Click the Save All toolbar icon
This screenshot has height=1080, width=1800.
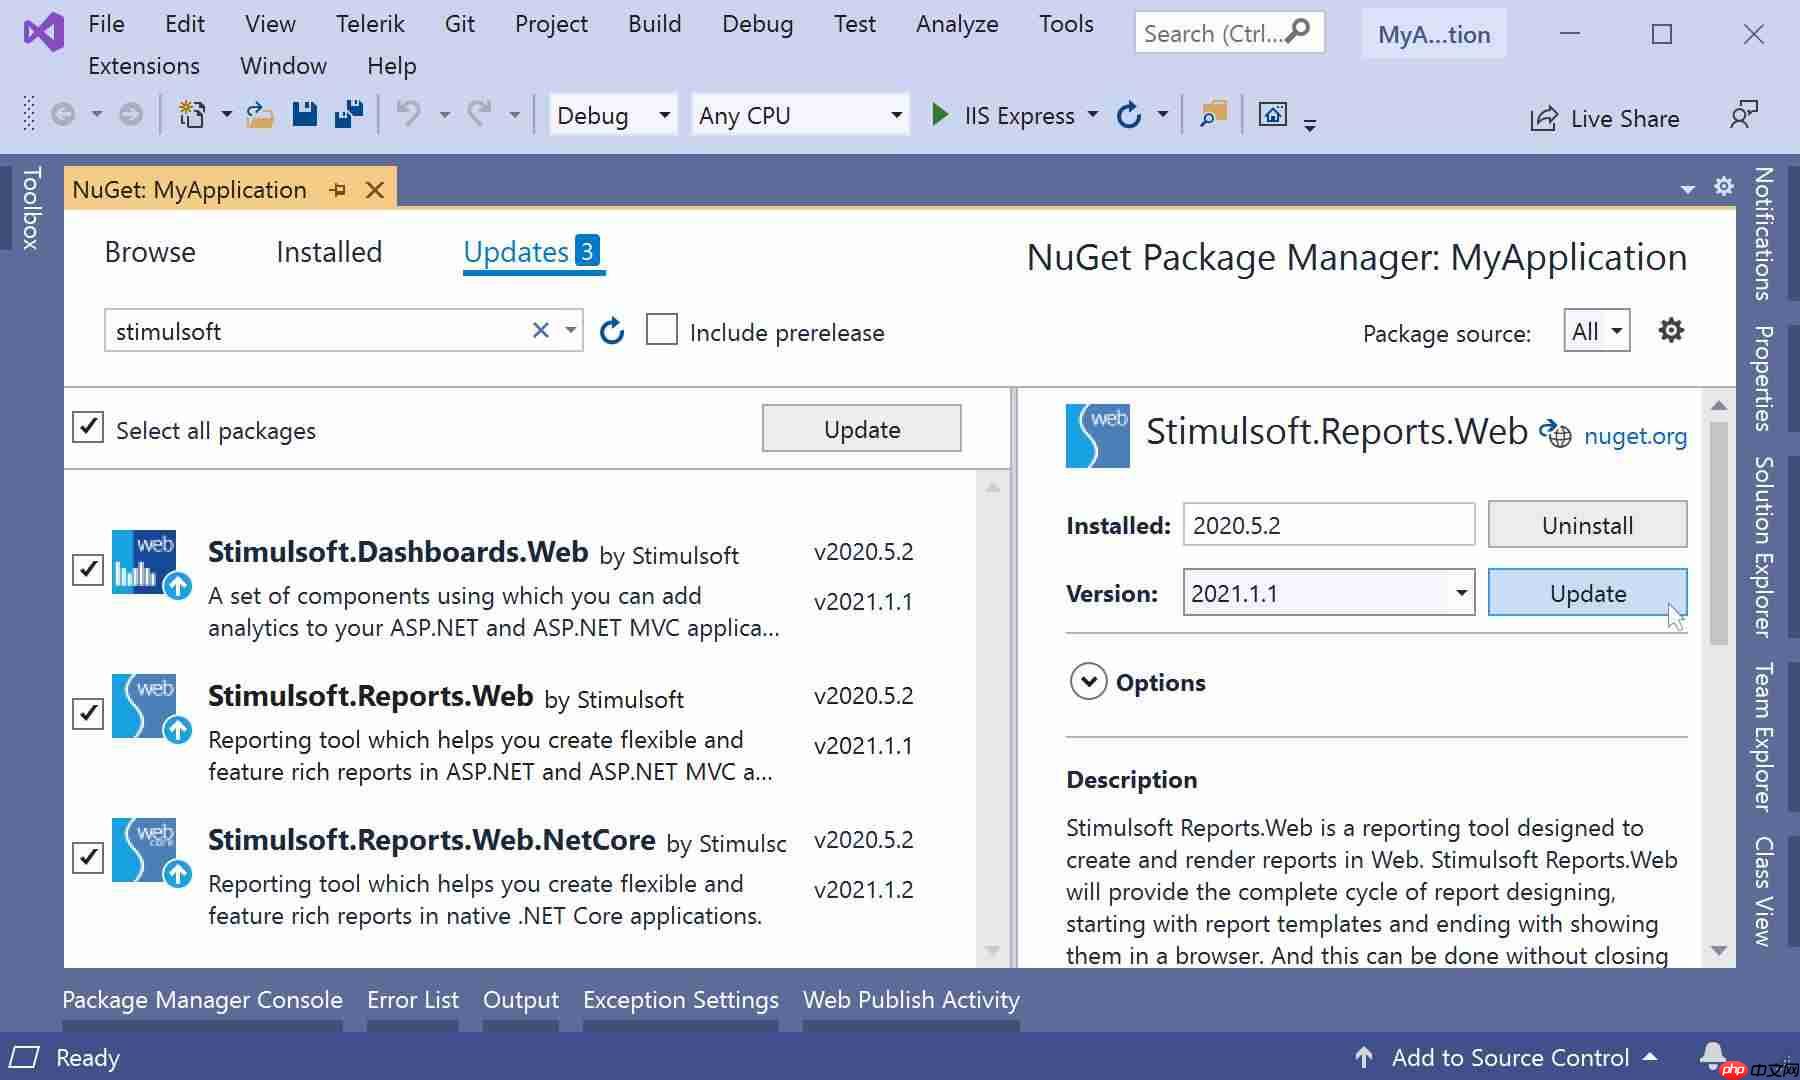click(349, 114)
